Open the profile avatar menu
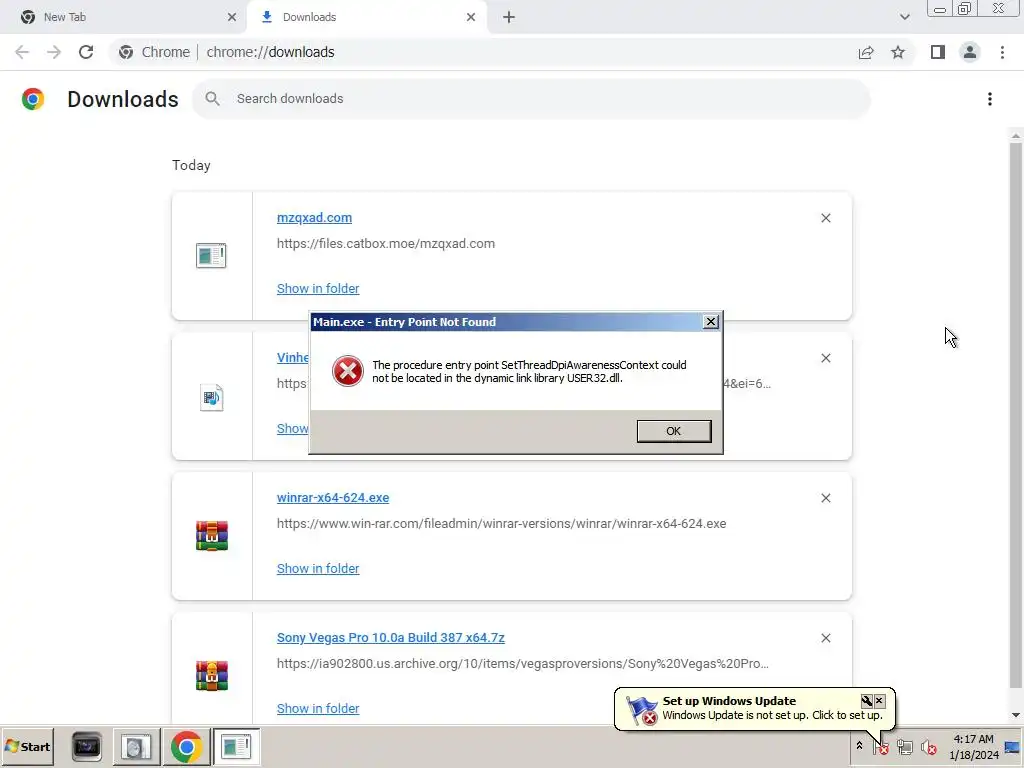Image resolution: width=1024 pixels, height=768 pixels. (970, 52)
